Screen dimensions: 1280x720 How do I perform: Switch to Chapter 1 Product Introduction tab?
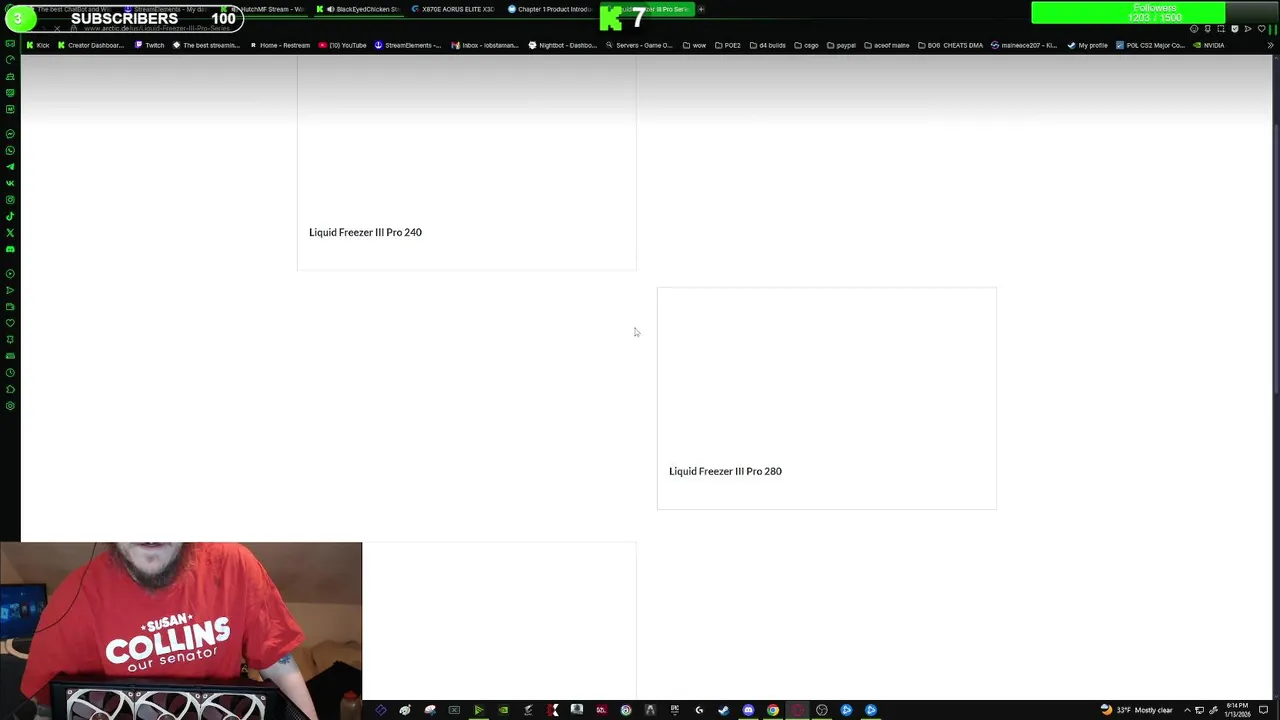549,9
